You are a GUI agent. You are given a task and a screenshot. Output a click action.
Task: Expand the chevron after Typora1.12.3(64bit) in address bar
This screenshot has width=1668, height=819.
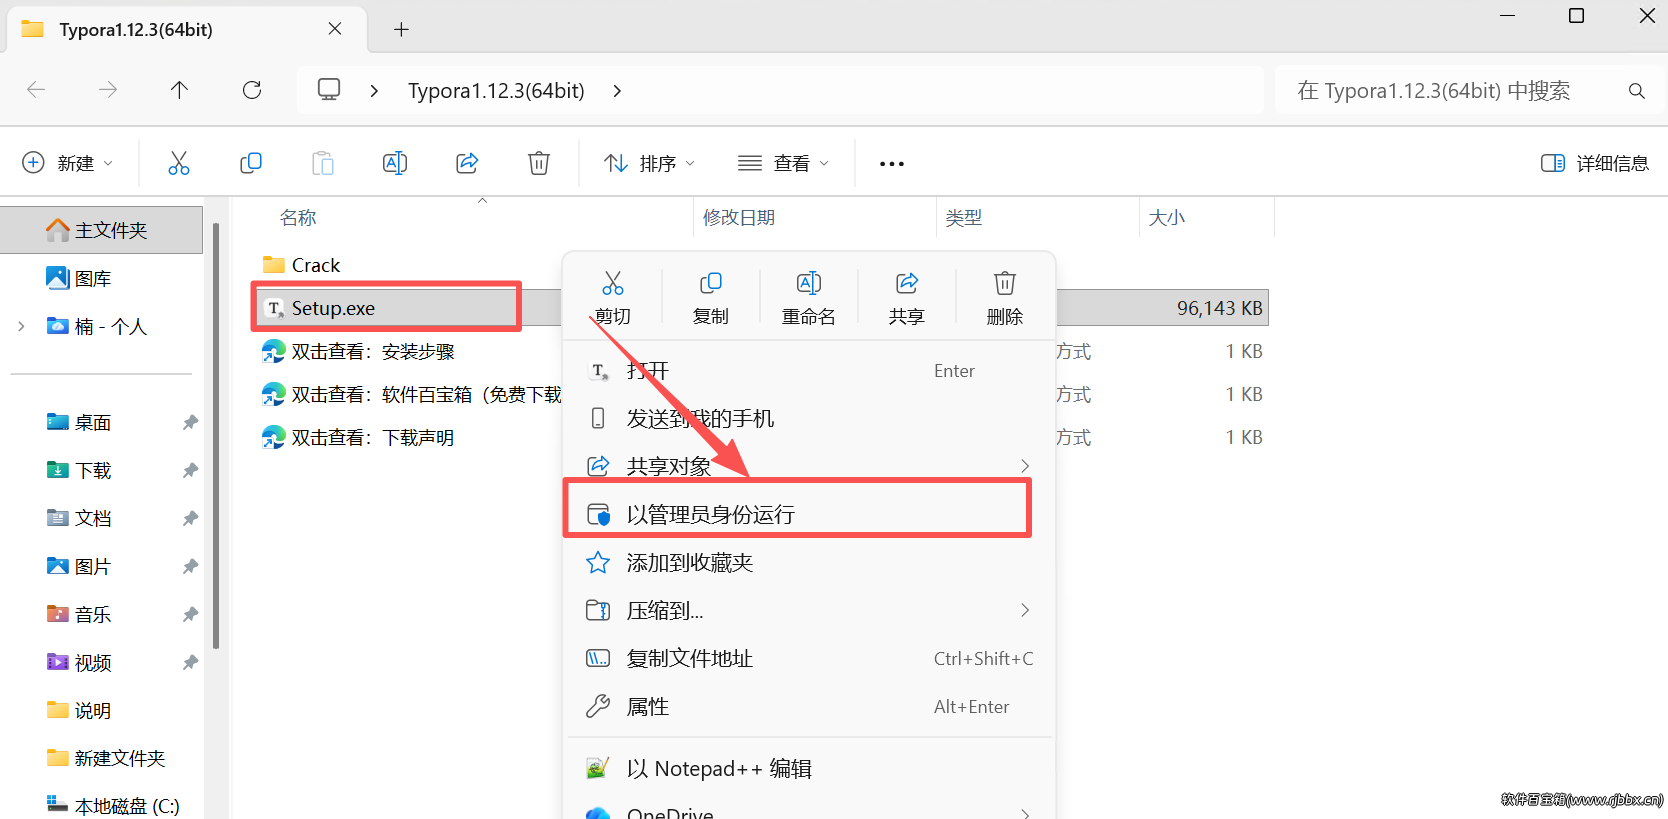coord(618,91)
